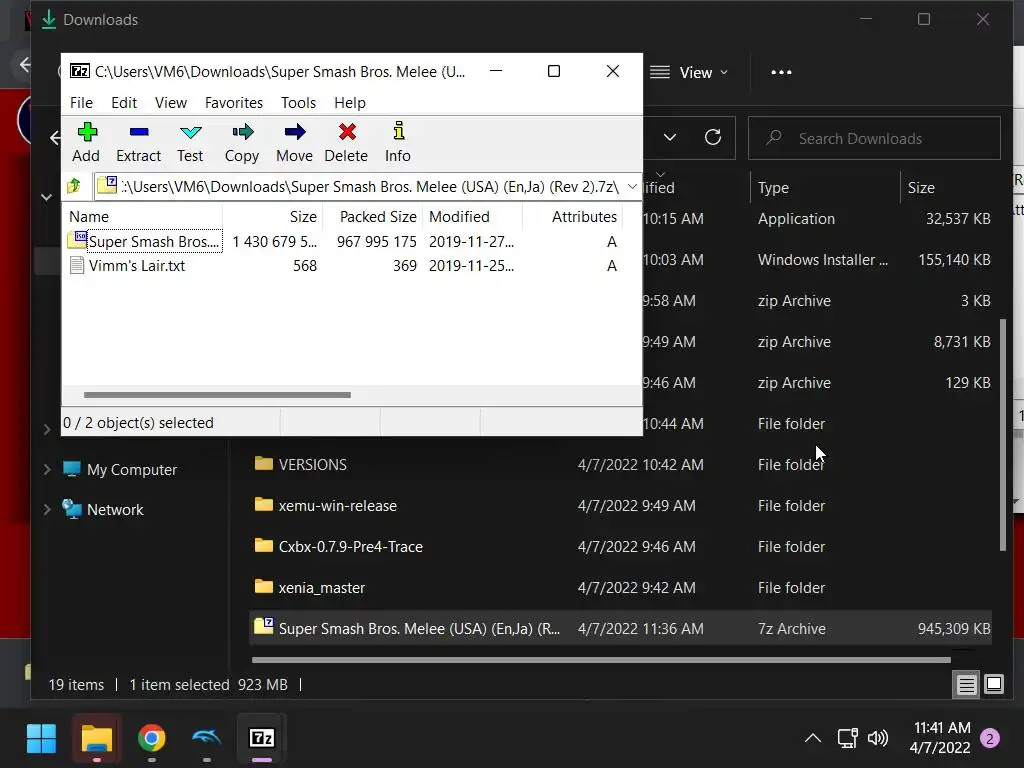Click the Copy toolbar icon in 7-Zip

coord(242,142)
